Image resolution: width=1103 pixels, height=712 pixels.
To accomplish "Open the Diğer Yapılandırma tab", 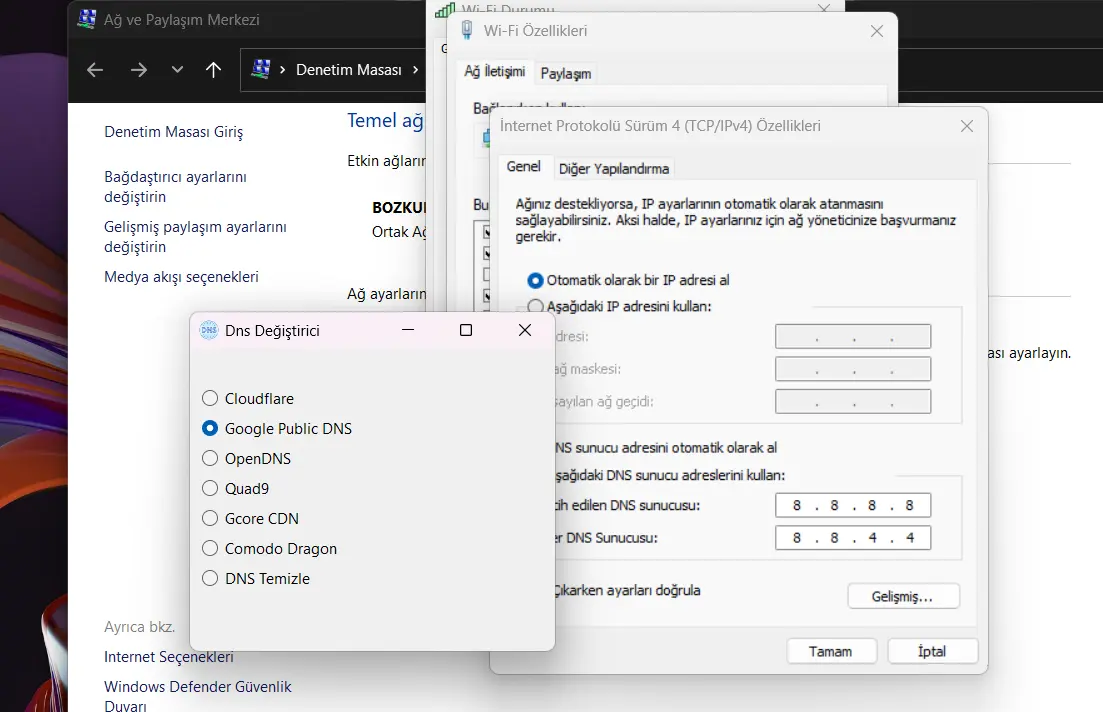I will click(614, 169).
